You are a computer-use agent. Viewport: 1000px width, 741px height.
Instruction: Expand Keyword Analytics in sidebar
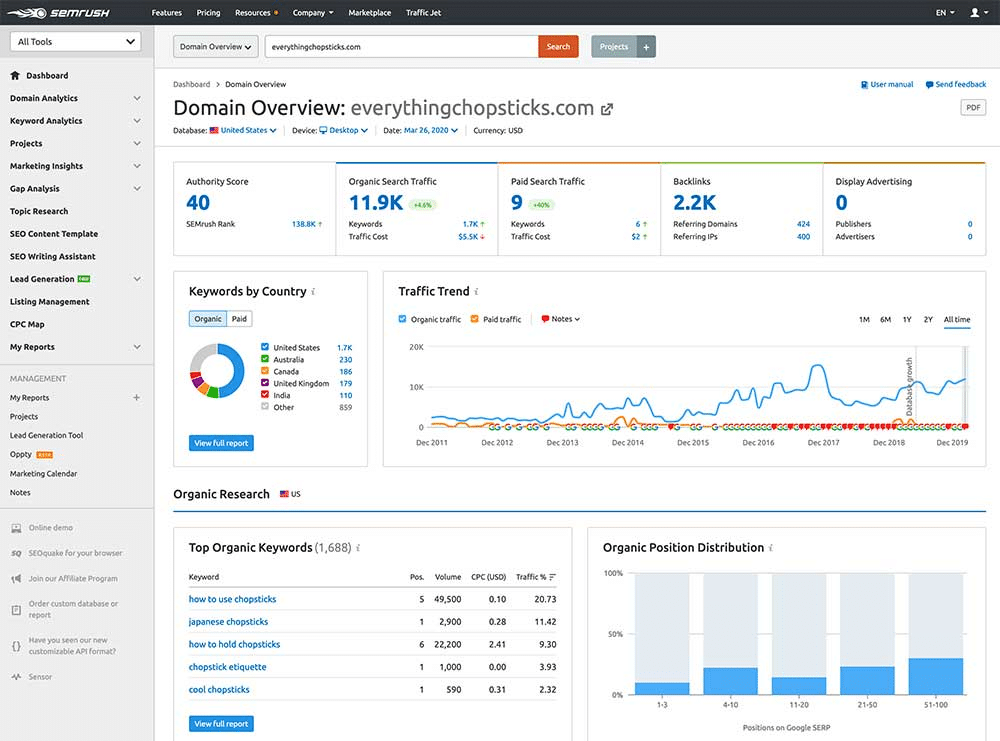point(75,121)
